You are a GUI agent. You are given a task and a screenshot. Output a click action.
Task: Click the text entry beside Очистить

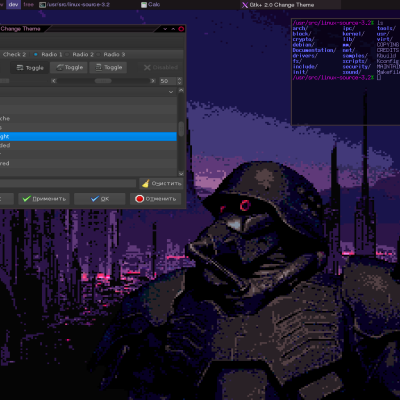(x=68, y=183)
